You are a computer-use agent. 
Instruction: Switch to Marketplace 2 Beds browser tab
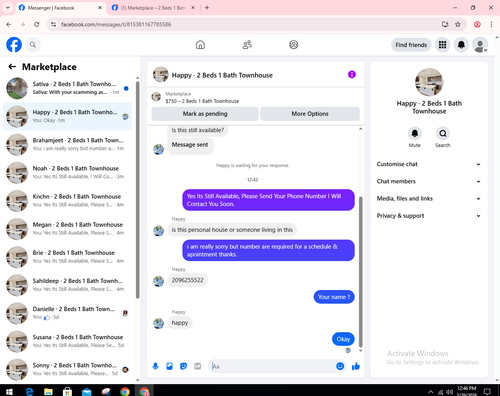click(153, 8)
